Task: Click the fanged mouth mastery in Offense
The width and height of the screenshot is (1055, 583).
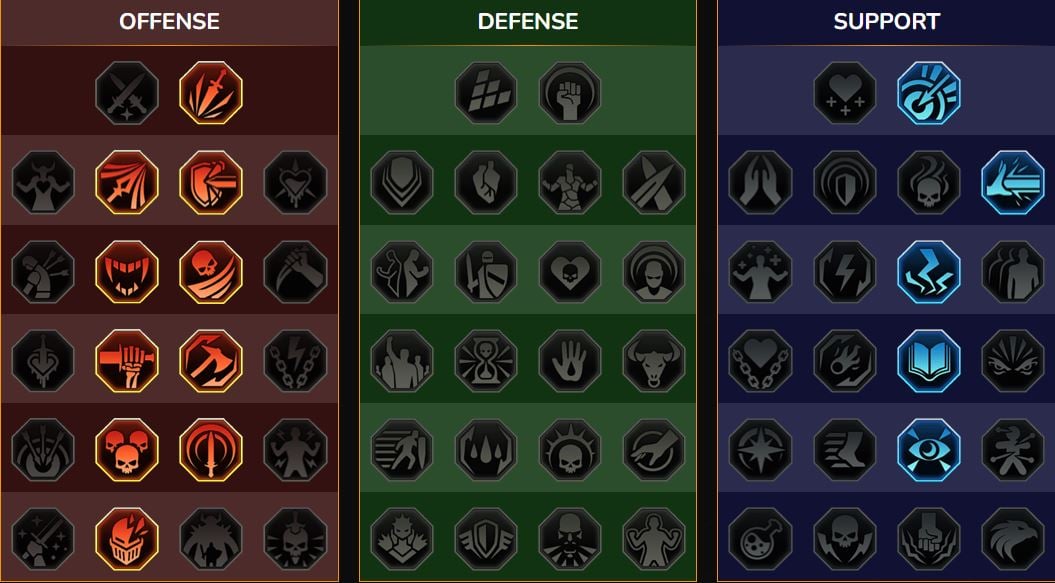Action: (126, 272)
